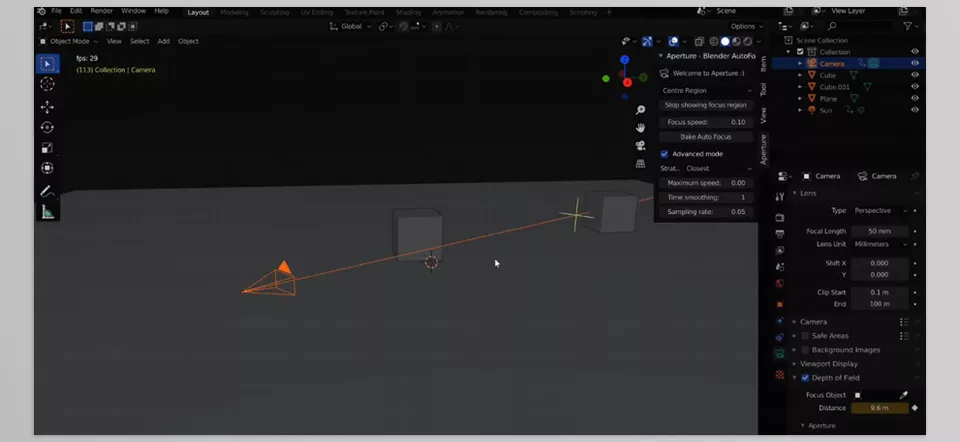
Task: Open the Item sidebar tab
Action: [x=763, y=63]
